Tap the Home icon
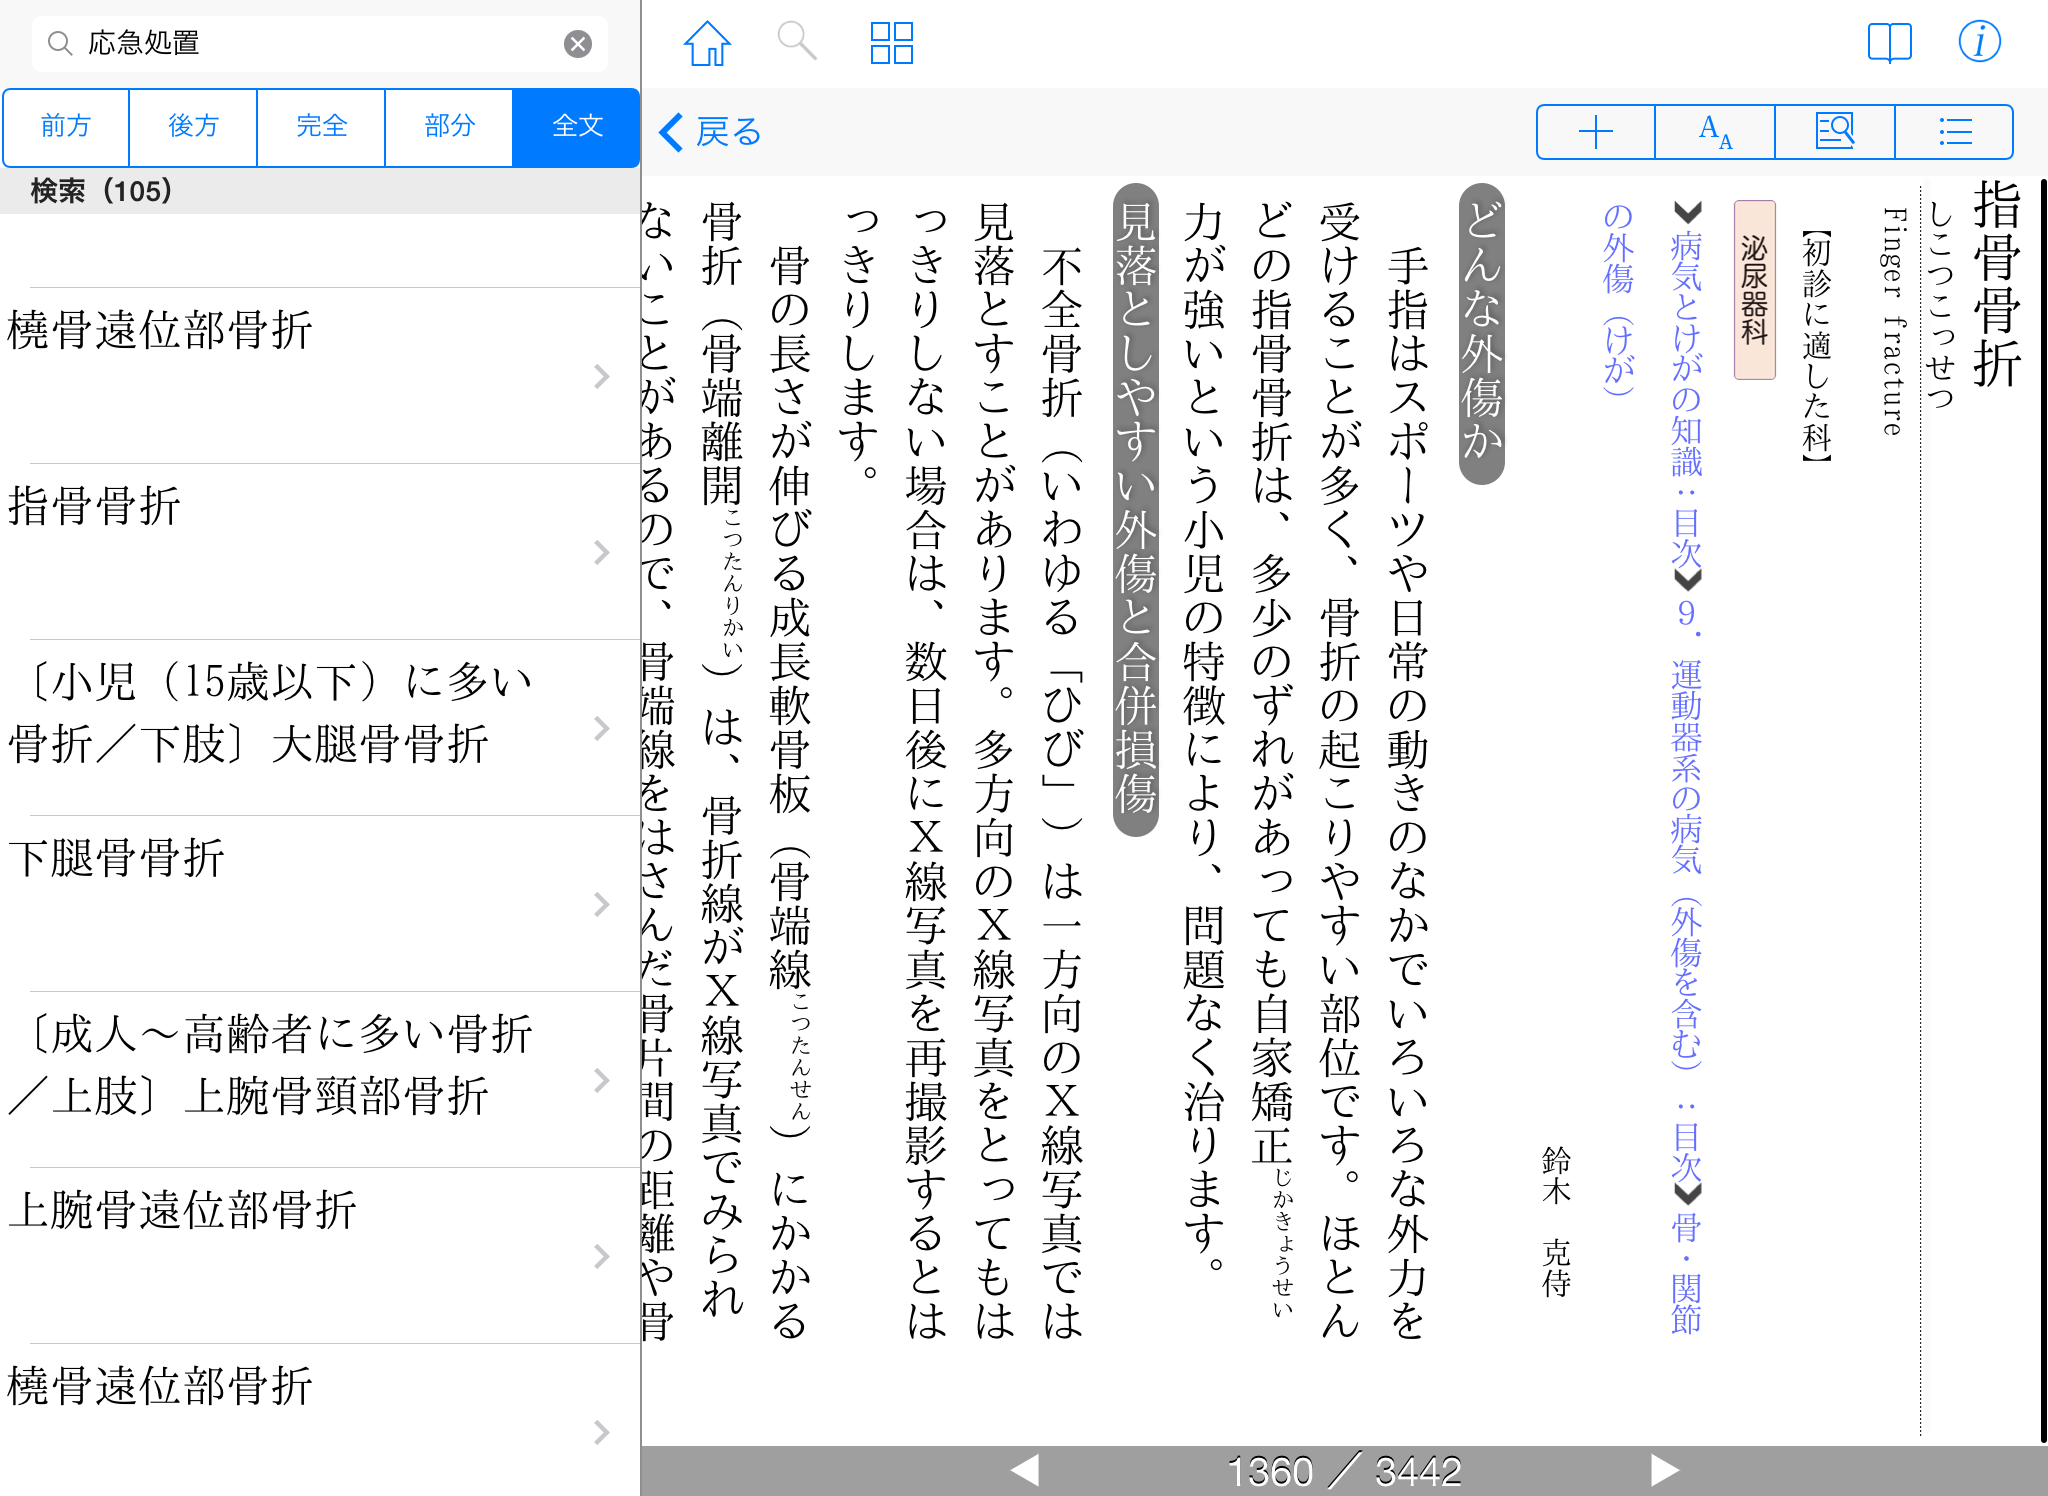The width and height of the screenshot is (2048, 1496). click(707, 44)
